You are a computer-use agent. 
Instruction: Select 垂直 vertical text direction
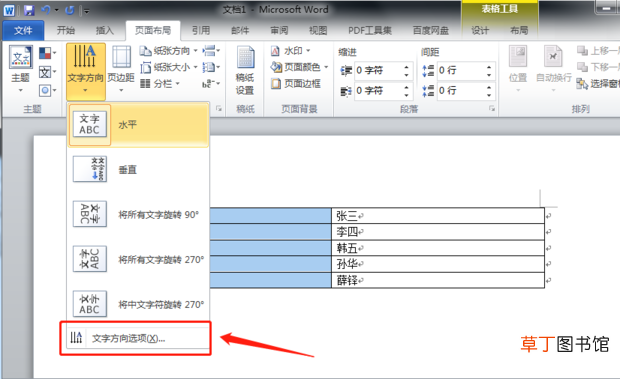tap(138, 170)
